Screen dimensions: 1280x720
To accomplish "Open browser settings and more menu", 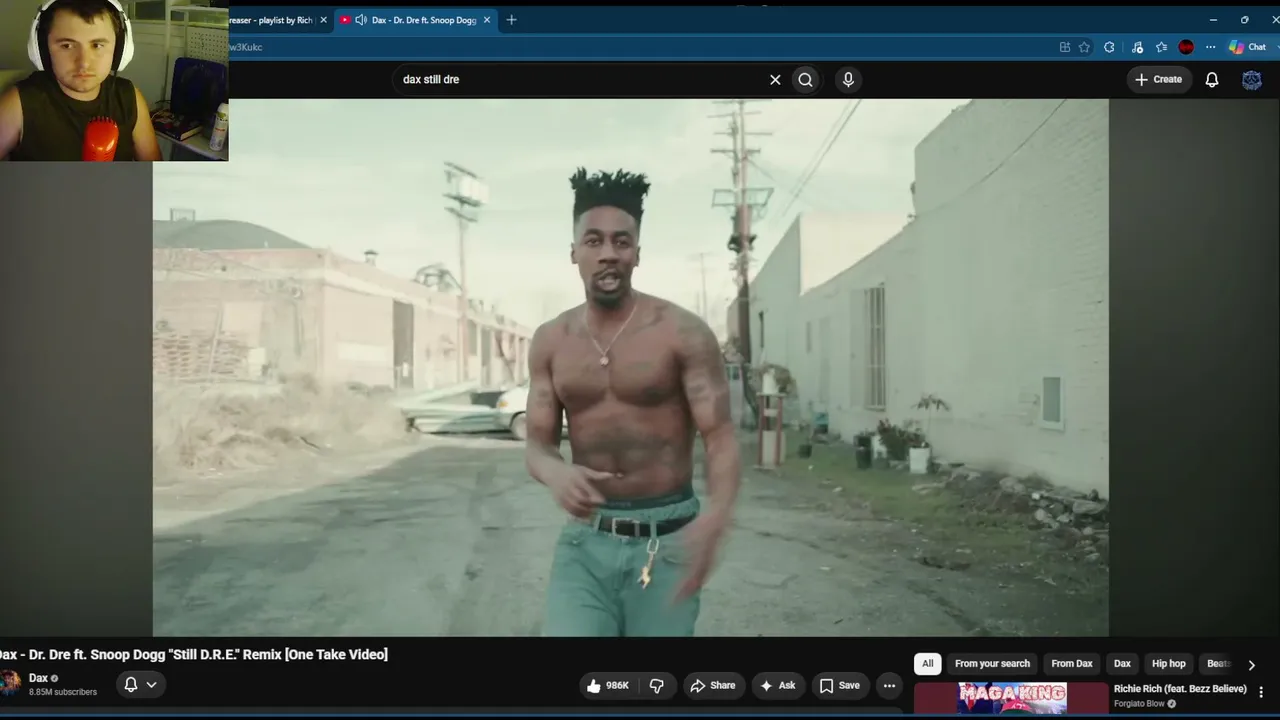I will pos(1210,47).
